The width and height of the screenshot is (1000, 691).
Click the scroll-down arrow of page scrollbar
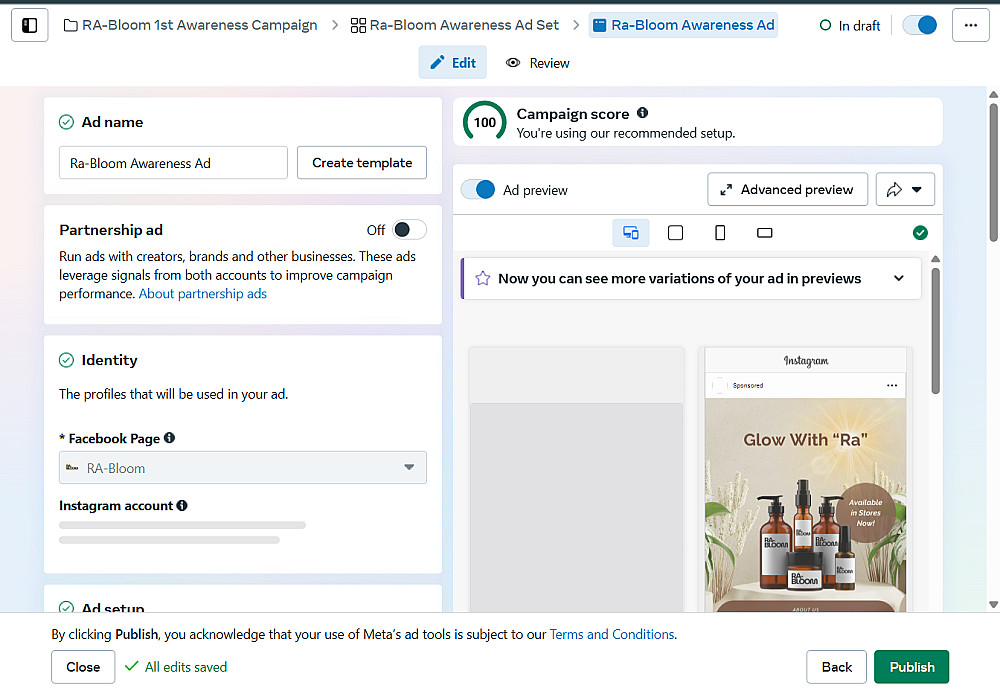point(994,604)
